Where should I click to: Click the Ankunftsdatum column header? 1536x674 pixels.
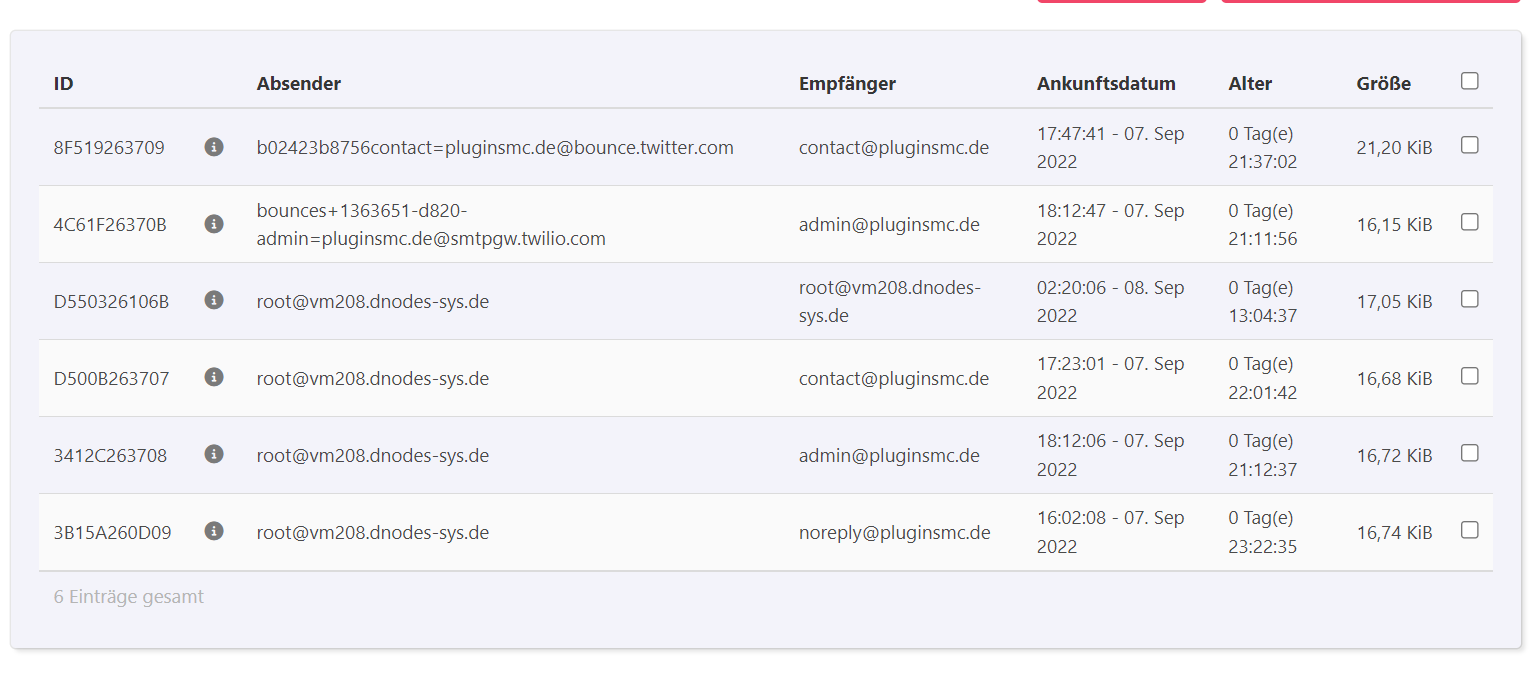[1106, 84]
